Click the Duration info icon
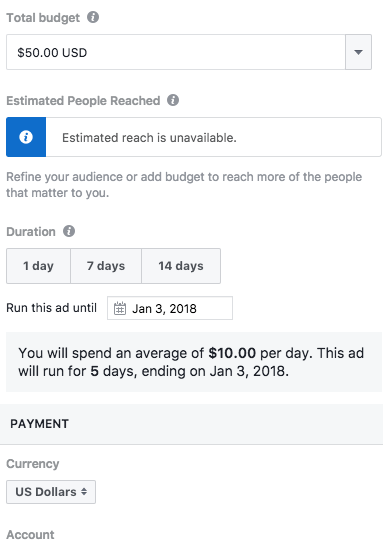 tap(69, 231)
